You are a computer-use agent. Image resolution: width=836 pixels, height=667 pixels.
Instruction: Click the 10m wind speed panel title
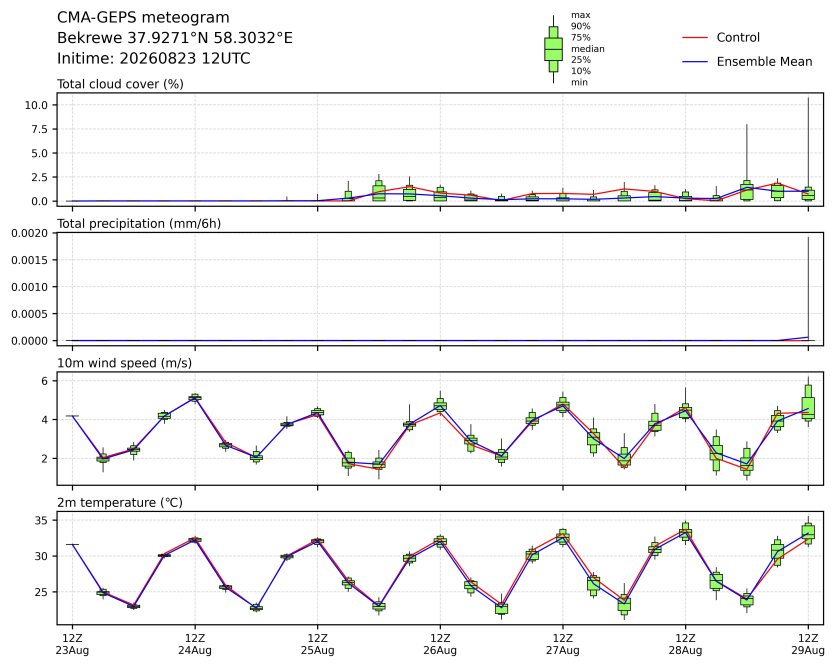click(x=124, y=363)
